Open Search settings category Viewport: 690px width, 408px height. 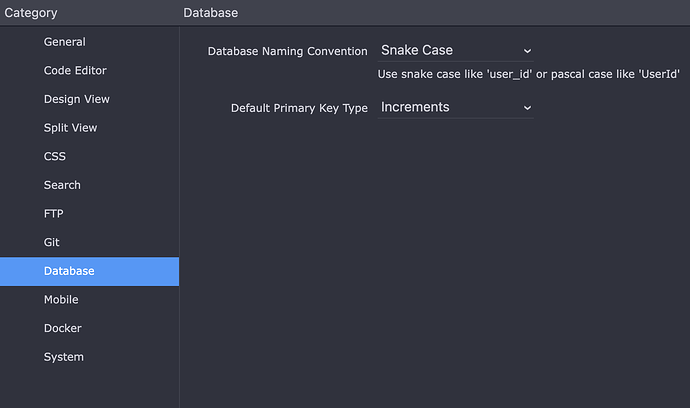click(89, 185)
